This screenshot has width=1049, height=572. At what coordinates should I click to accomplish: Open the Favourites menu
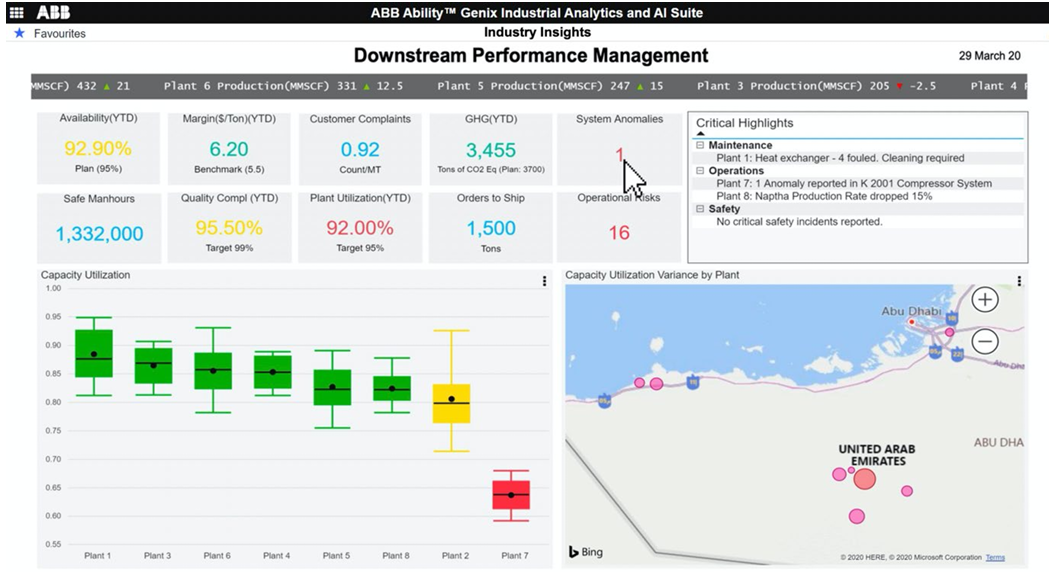point(59,33)
